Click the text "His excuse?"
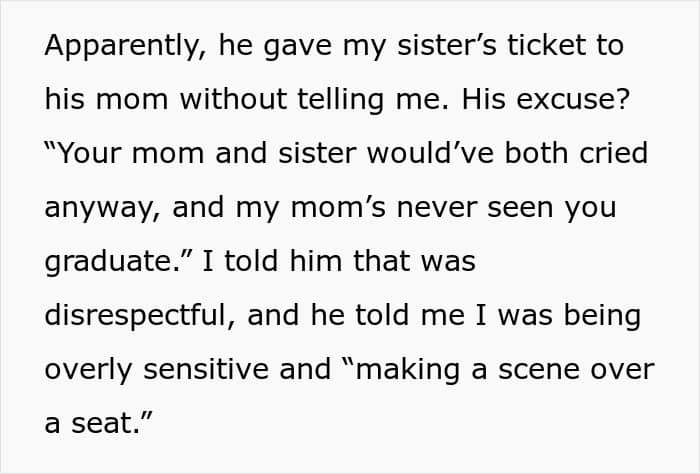Image resolution: width=700 pixels, height=474 pixels. point(545,99)
